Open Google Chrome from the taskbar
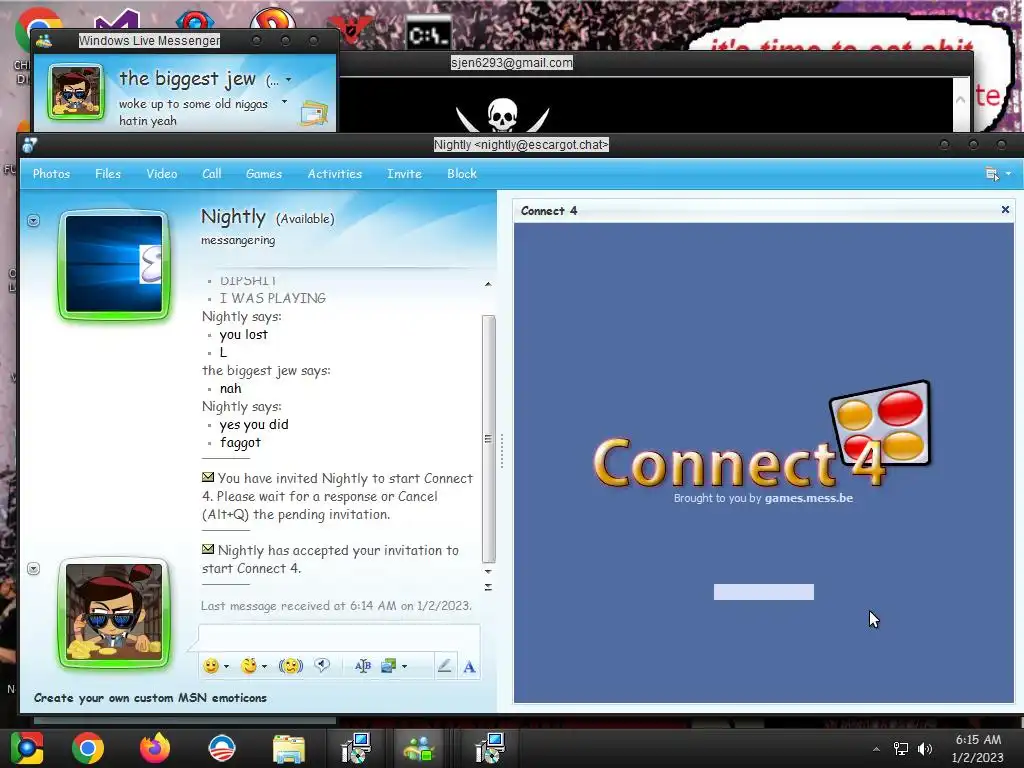This screenshot has height=768, width=1024. click(x=88, y=748)
